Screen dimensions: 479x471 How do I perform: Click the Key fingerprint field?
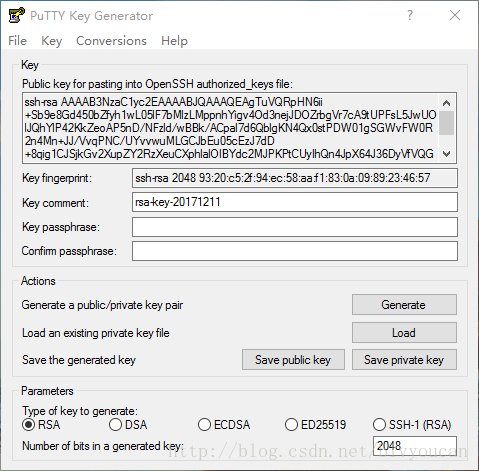[295, 178]
